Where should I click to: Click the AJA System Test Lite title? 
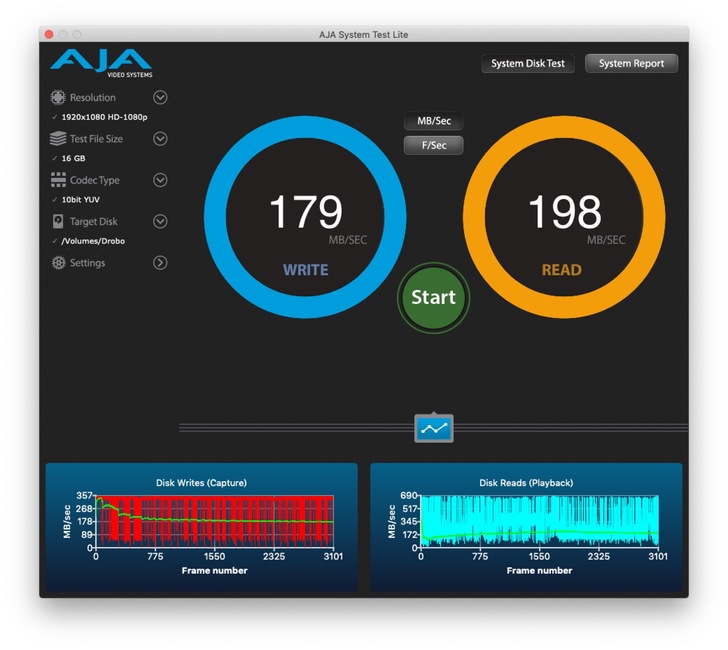click(x=364, y=35)
